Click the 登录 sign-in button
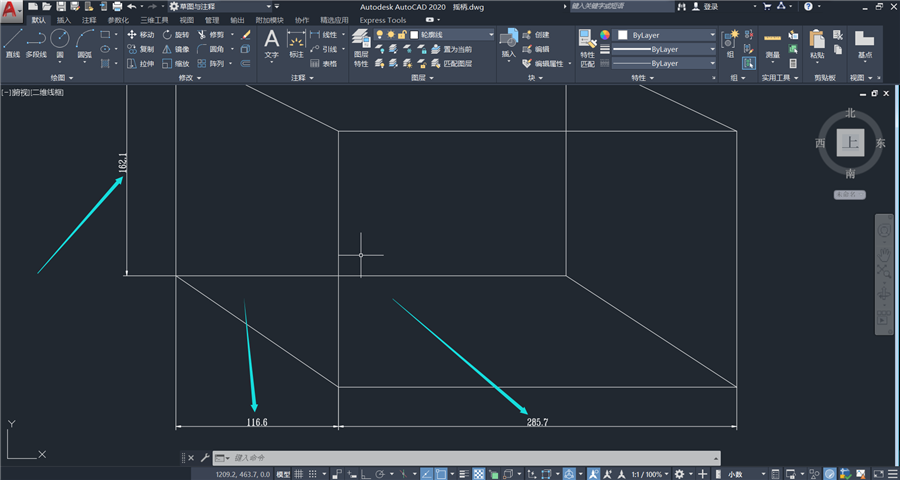Viewport: 900px width, 480px height. pos(705,6)
